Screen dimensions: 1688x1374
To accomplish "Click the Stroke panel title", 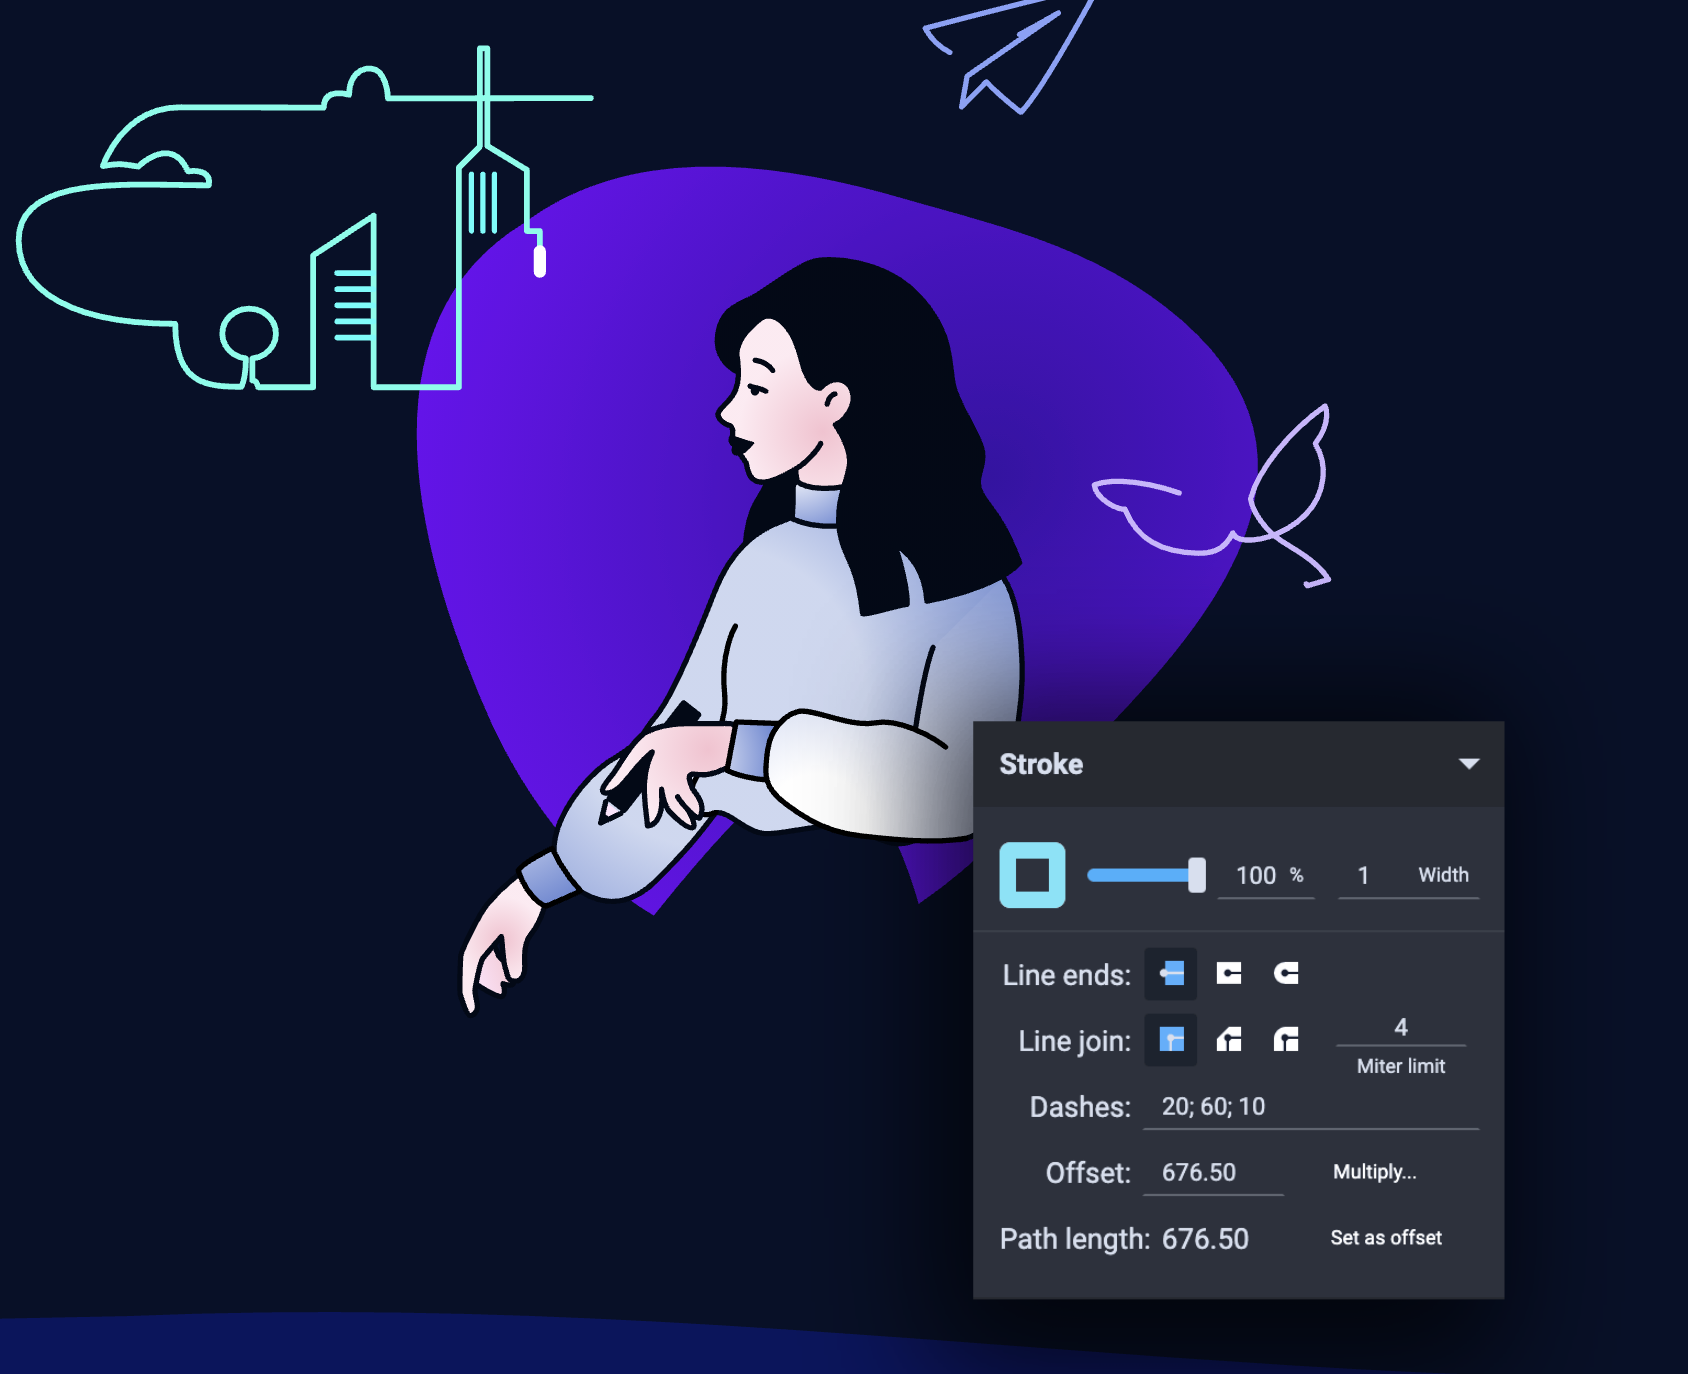I will [x=1041, y=764].
